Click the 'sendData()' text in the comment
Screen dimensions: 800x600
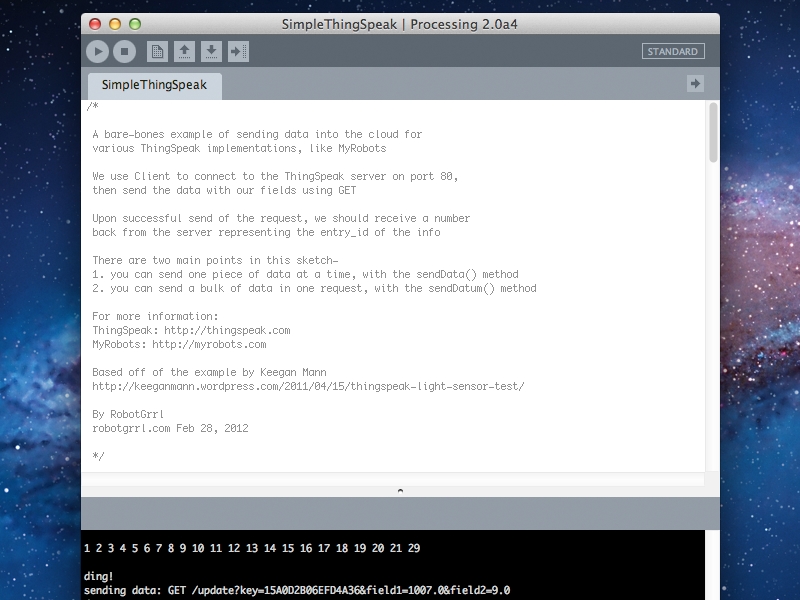tap(446, 274)
